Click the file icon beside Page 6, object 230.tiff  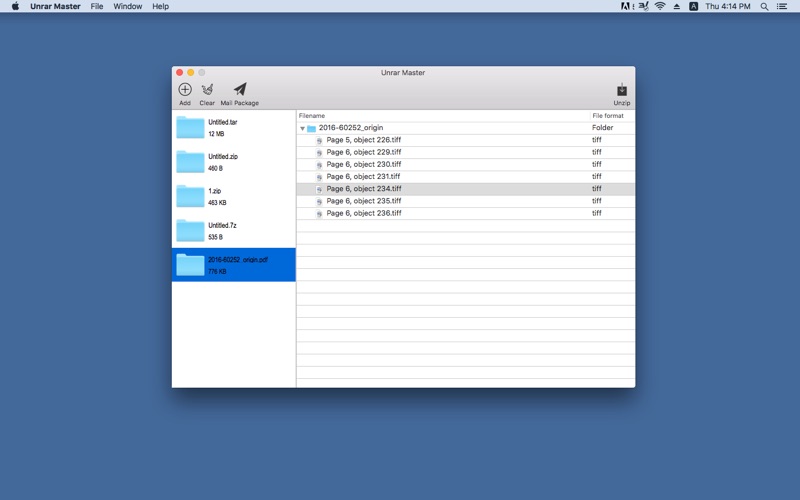click(x=319, y=165)
